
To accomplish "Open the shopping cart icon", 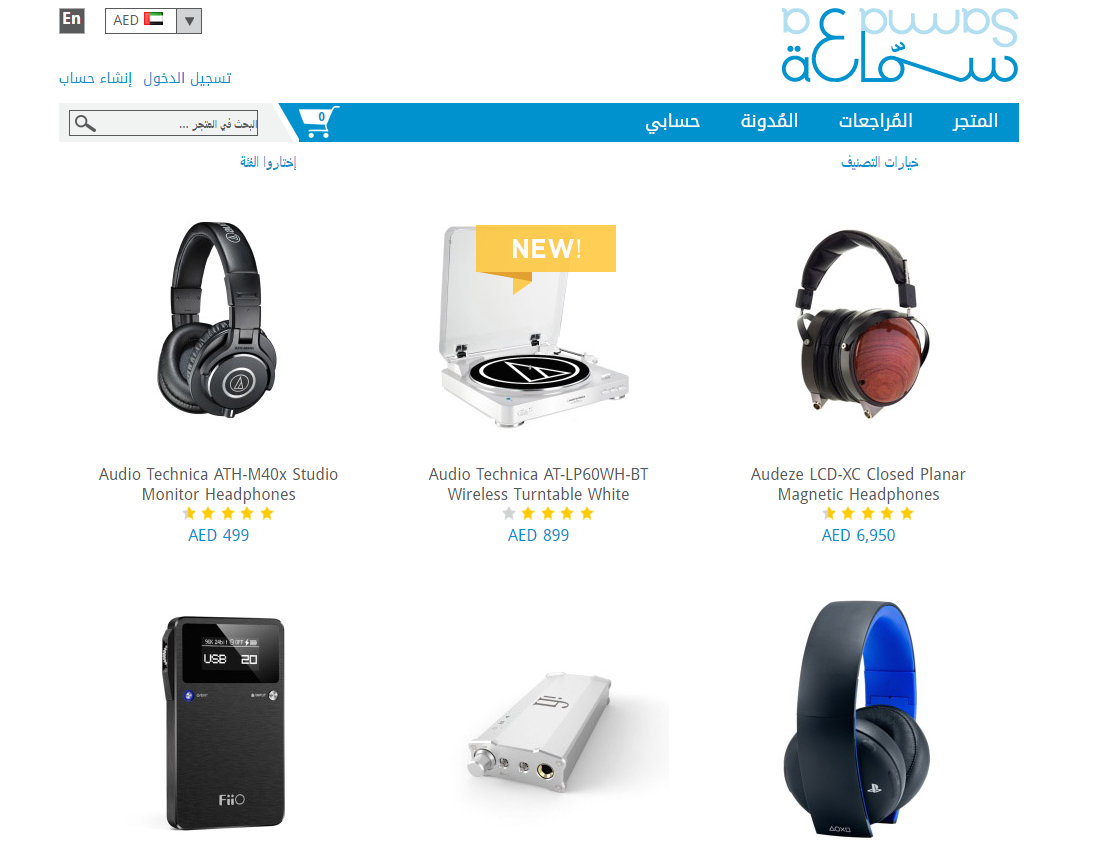I will [x=319, y=122].
